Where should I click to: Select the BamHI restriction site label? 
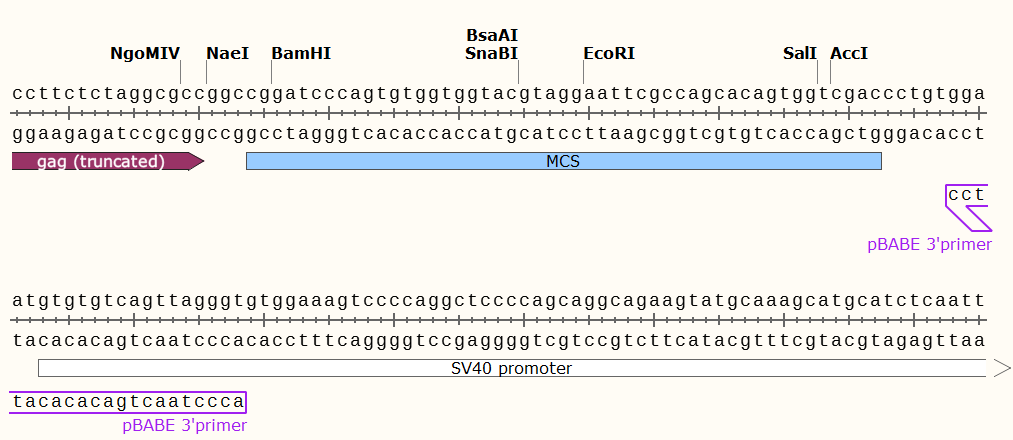(301, 53)
